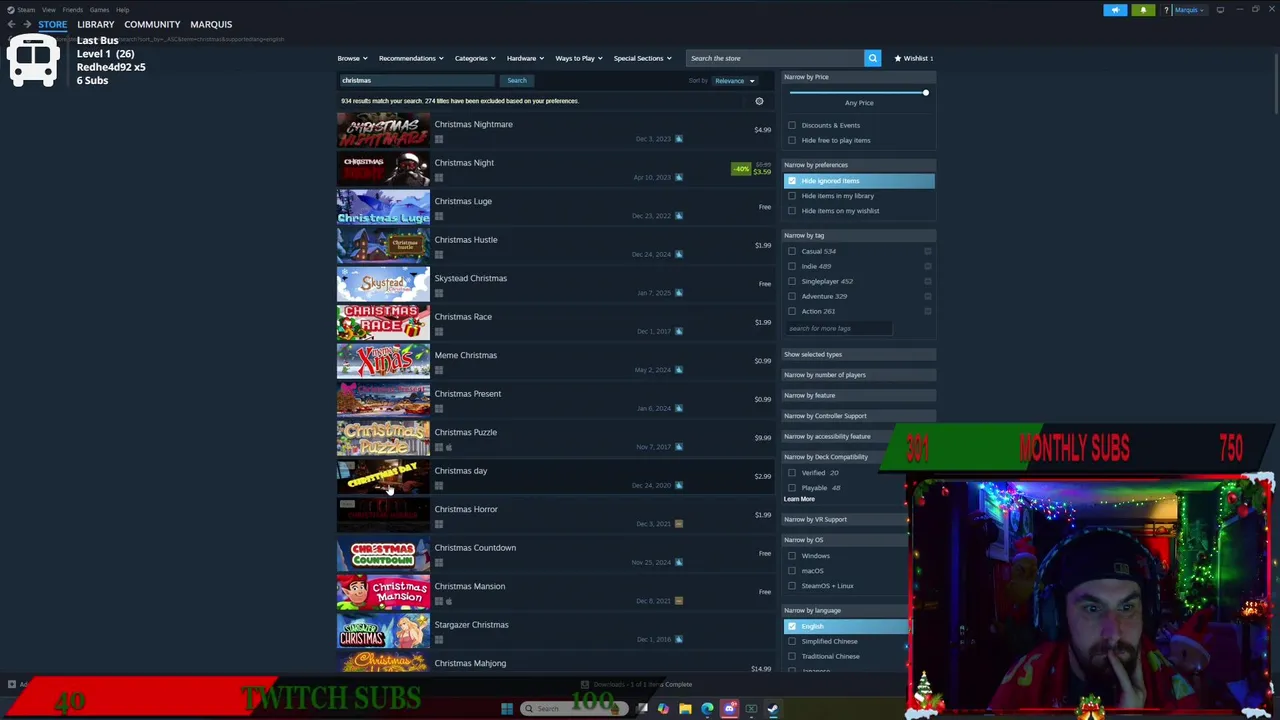Open the Browse dropdown menu
The image size is (1280, 720).
pos(352,58)
